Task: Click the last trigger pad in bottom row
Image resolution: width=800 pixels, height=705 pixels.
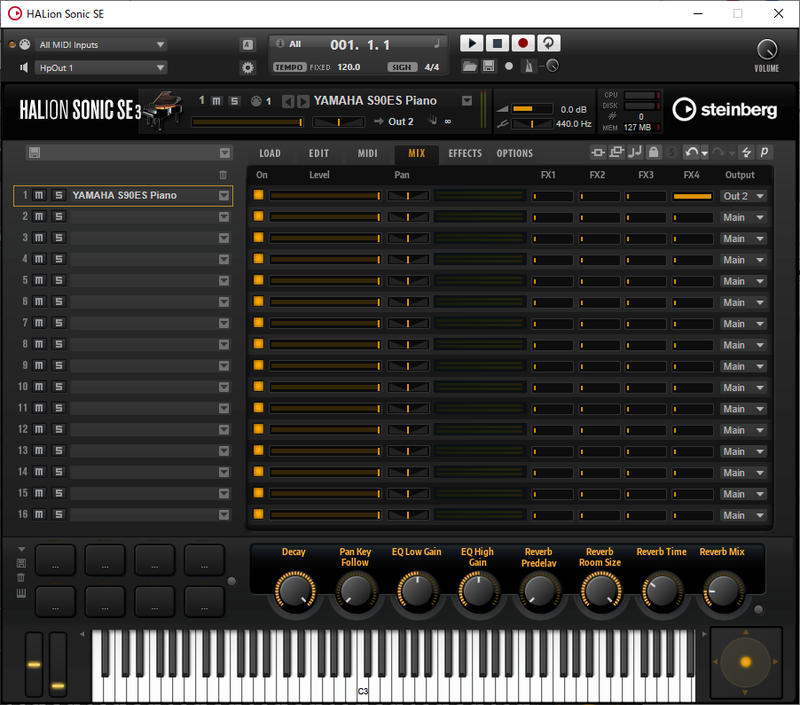Action: (x=204, y=602)
